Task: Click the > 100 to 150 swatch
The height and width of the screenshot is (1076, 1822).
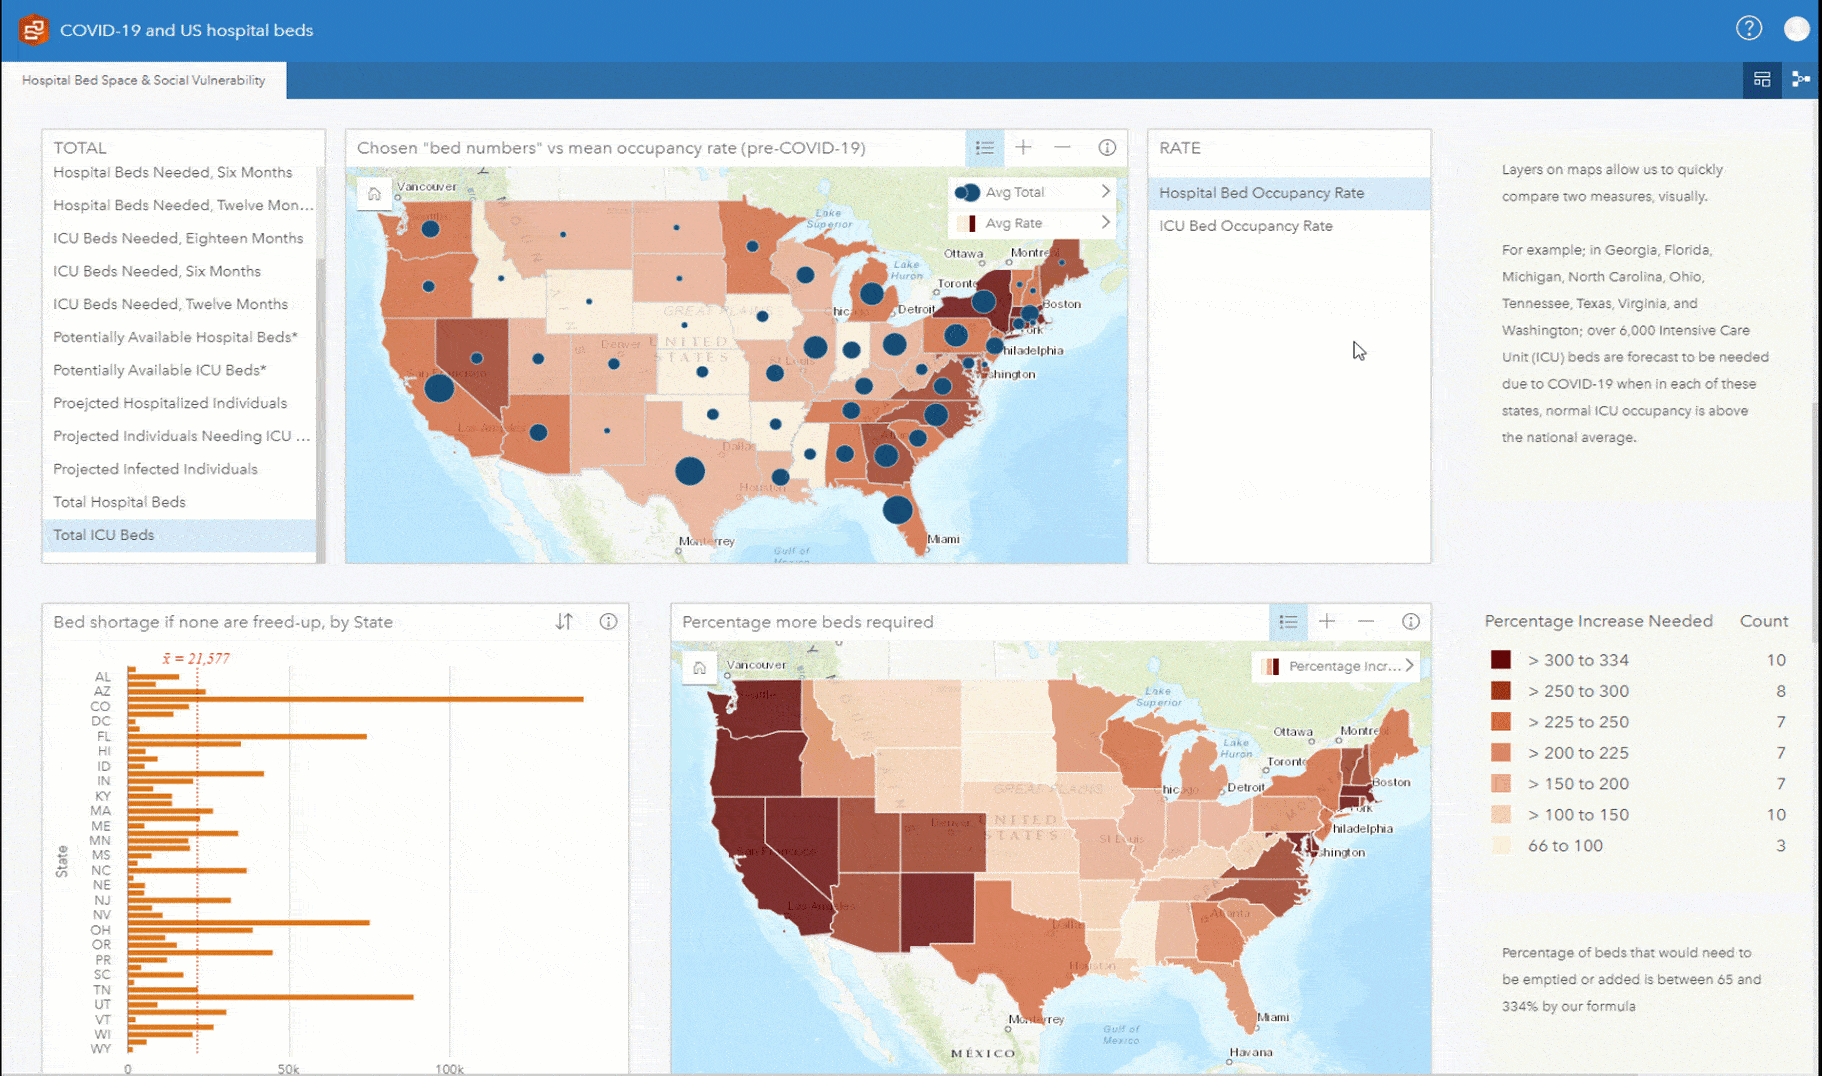Action: tap(1500, 815)
